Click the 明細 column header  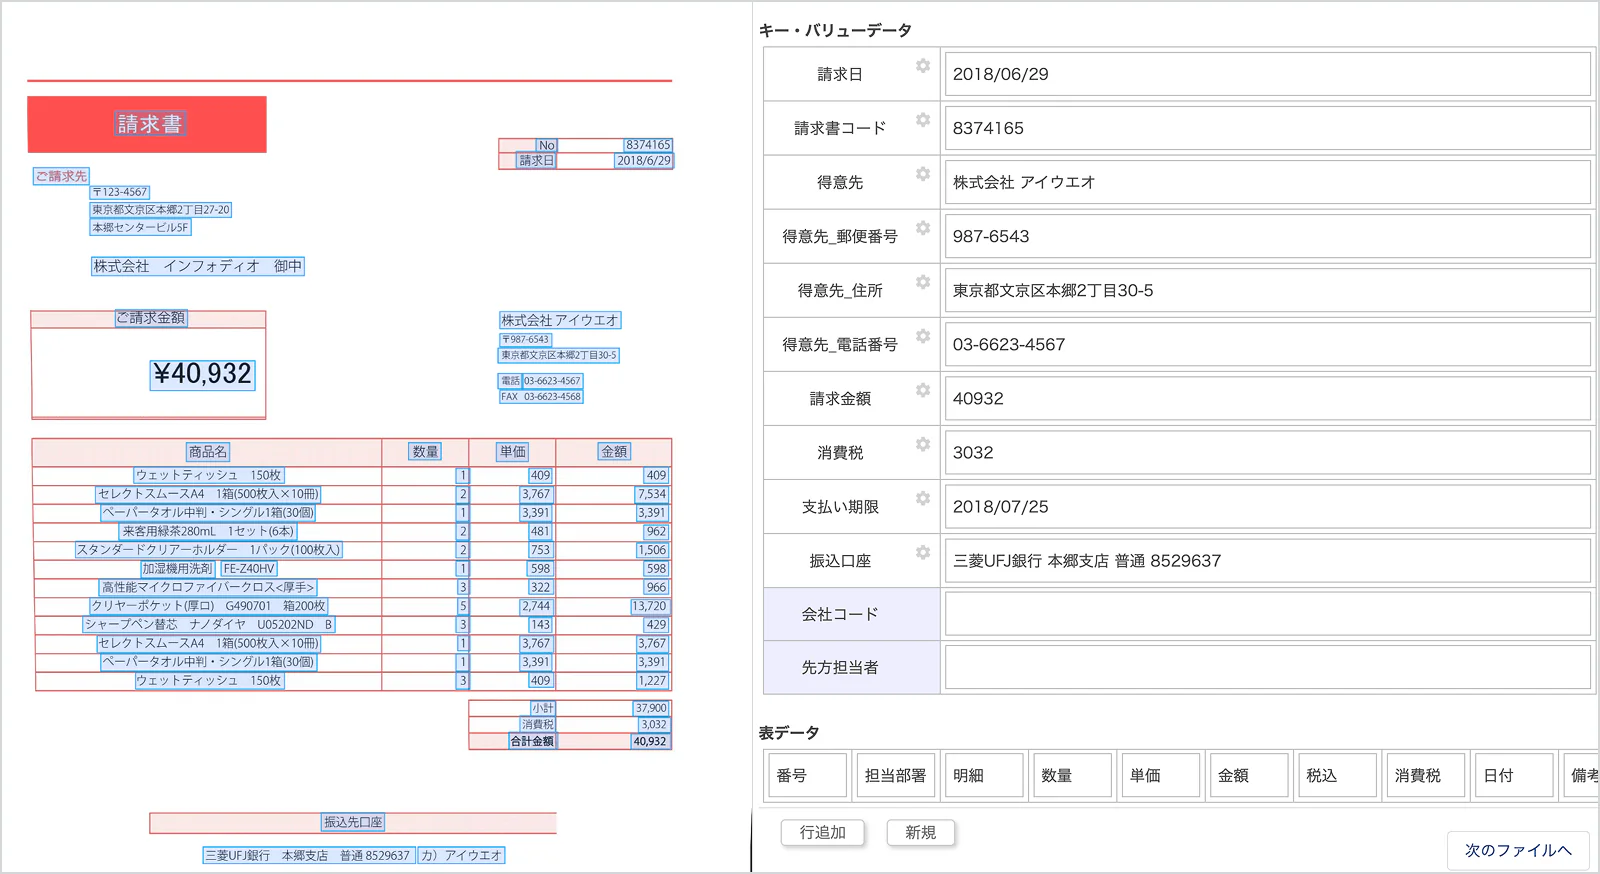[983, 775]
